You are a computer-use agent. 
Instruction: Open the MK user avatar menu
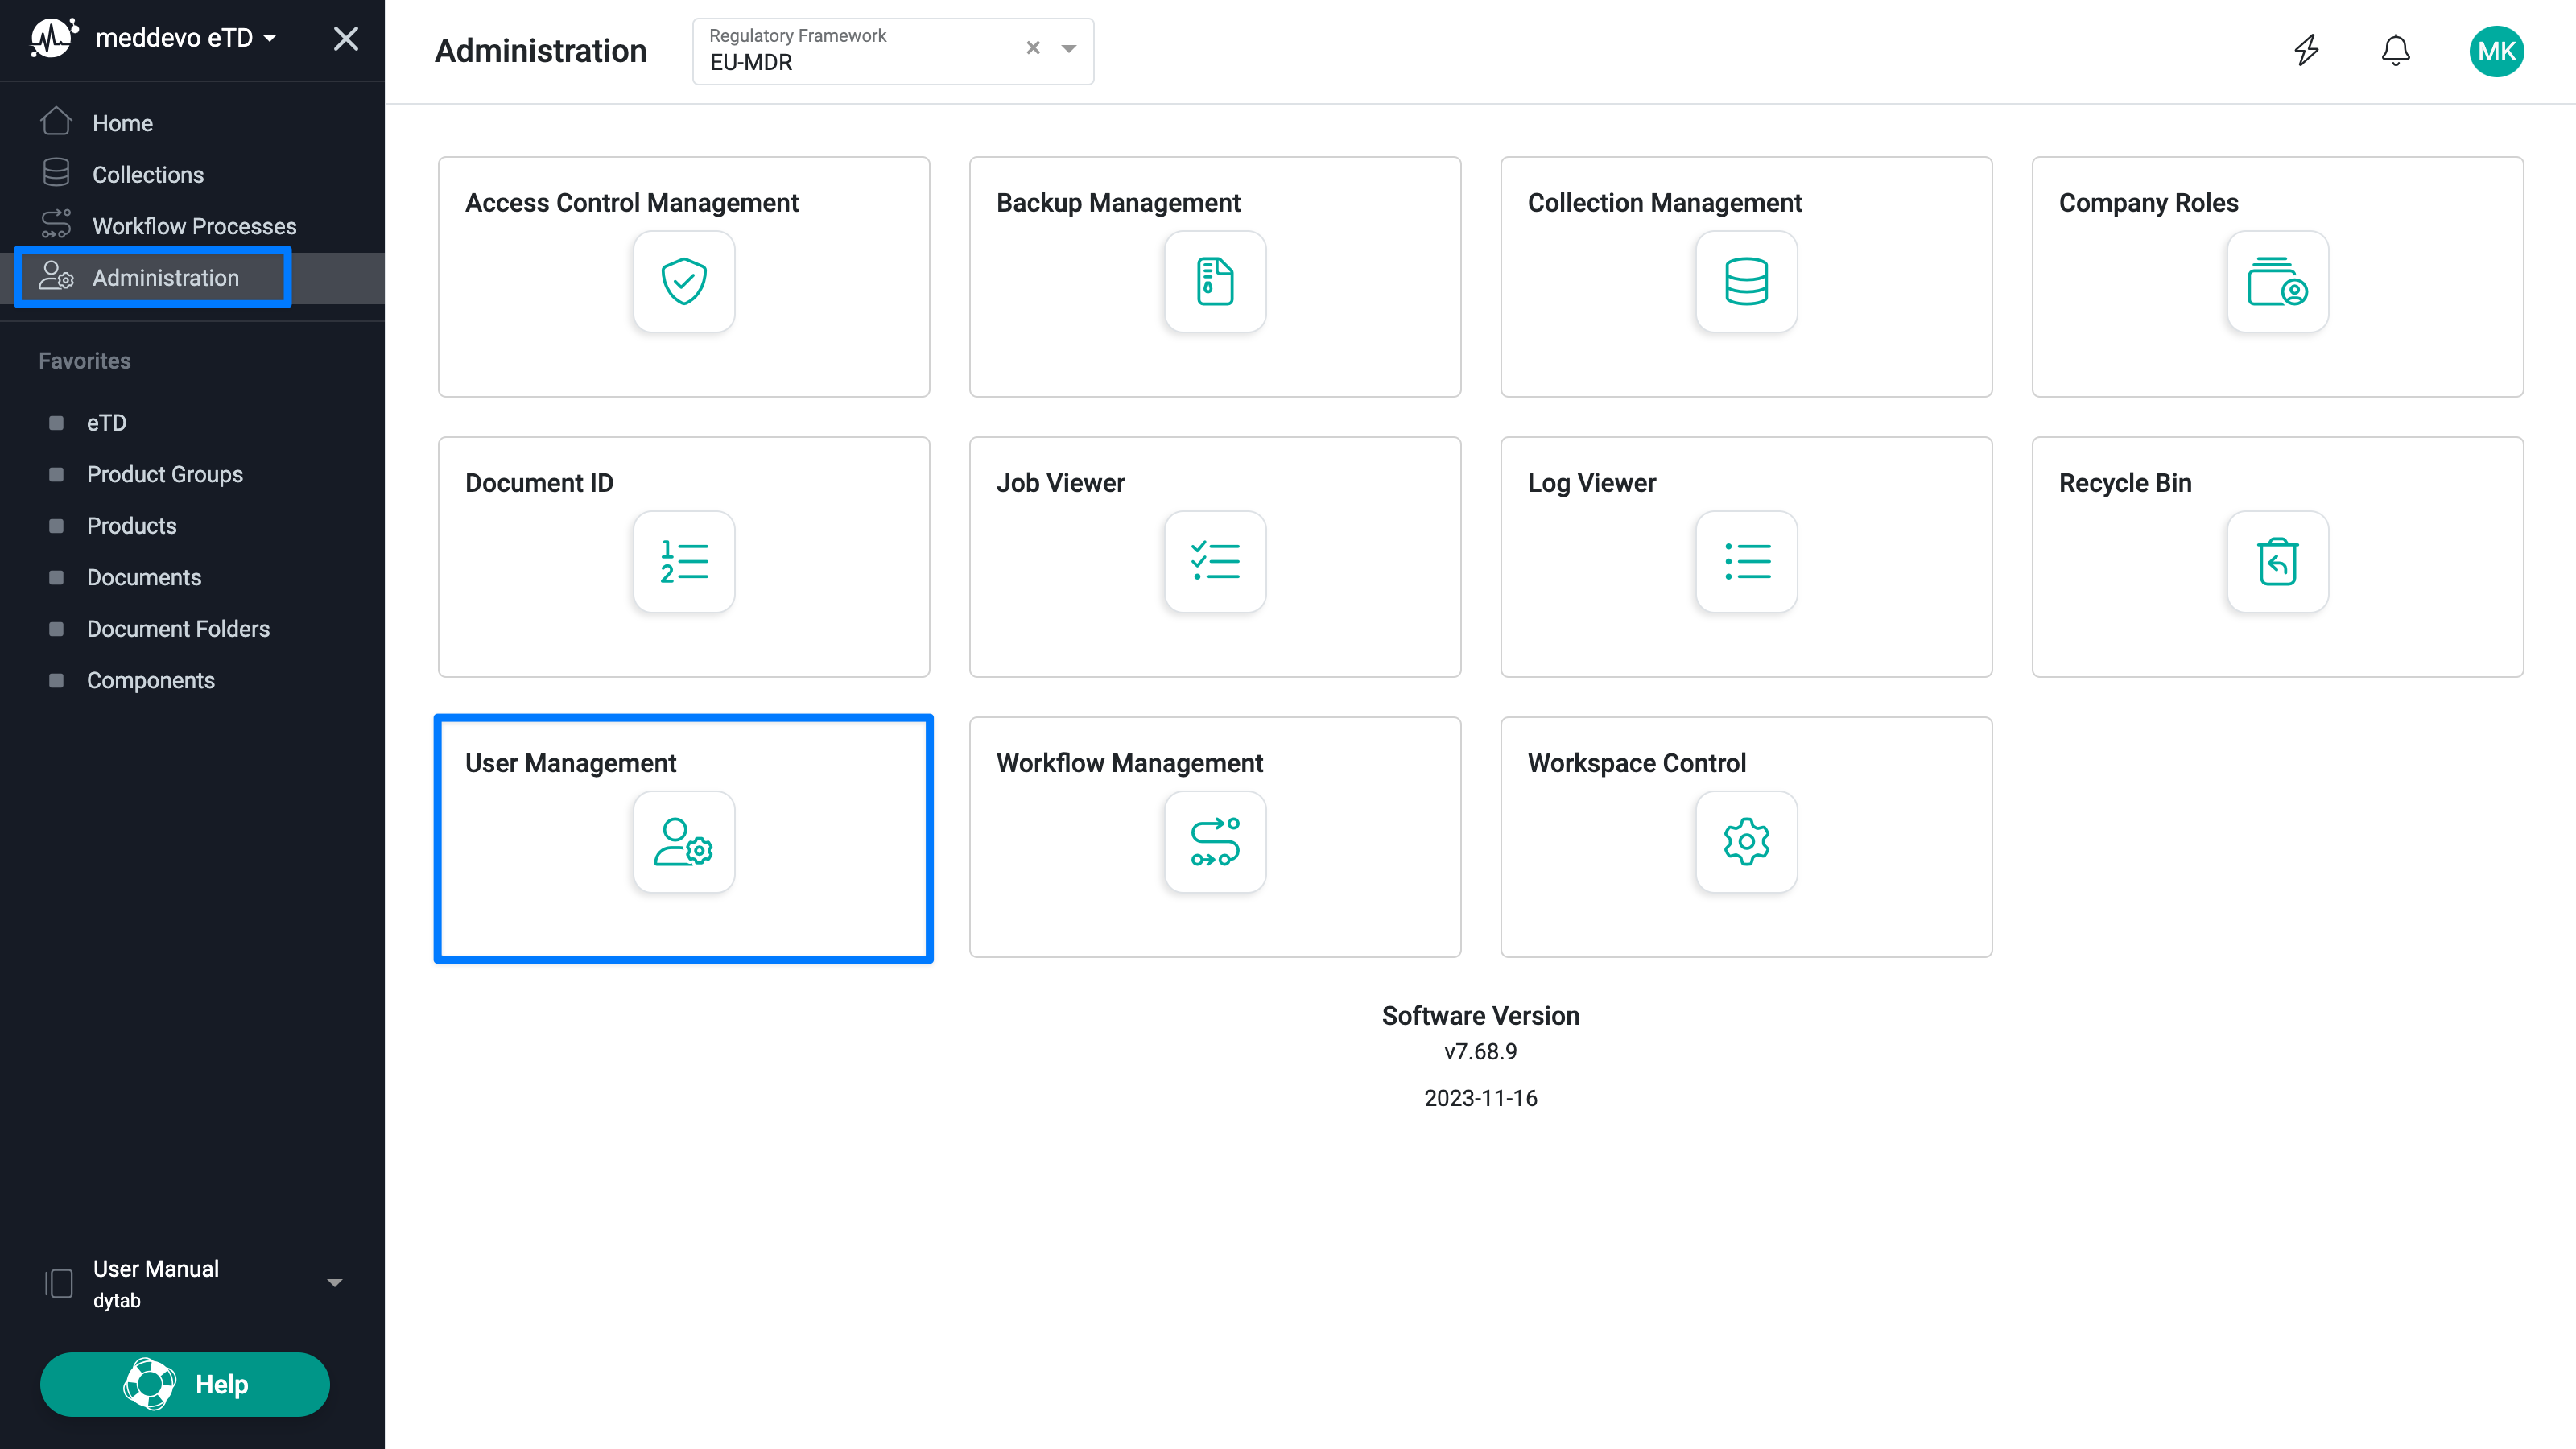2496,51
